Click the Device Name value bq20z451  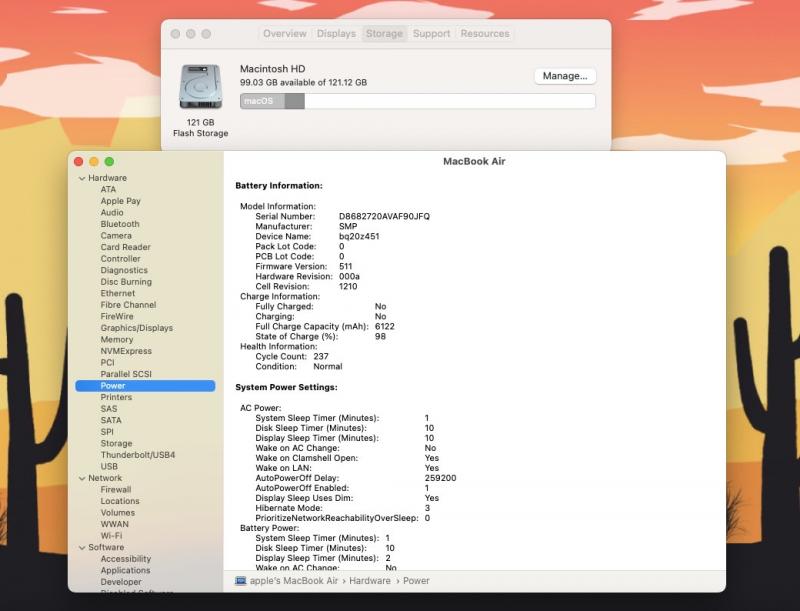[359, 237]
